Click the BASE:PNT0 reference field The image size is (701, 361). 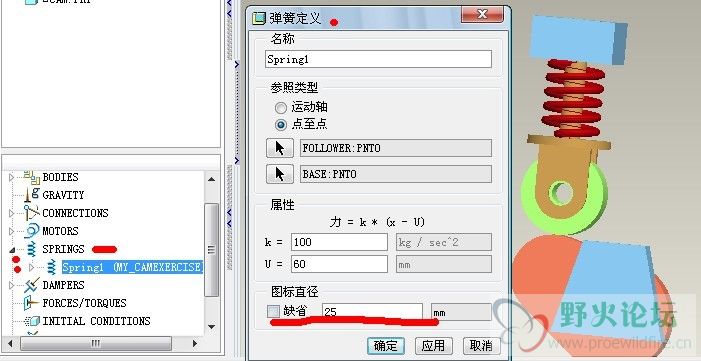(396, 174)
